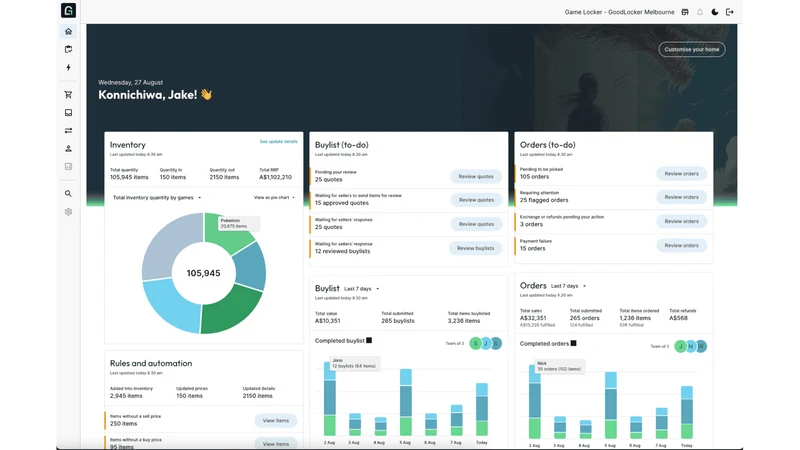800x450 pixels.
Task: Open the Home icon in sidebar
Action: 68,32
